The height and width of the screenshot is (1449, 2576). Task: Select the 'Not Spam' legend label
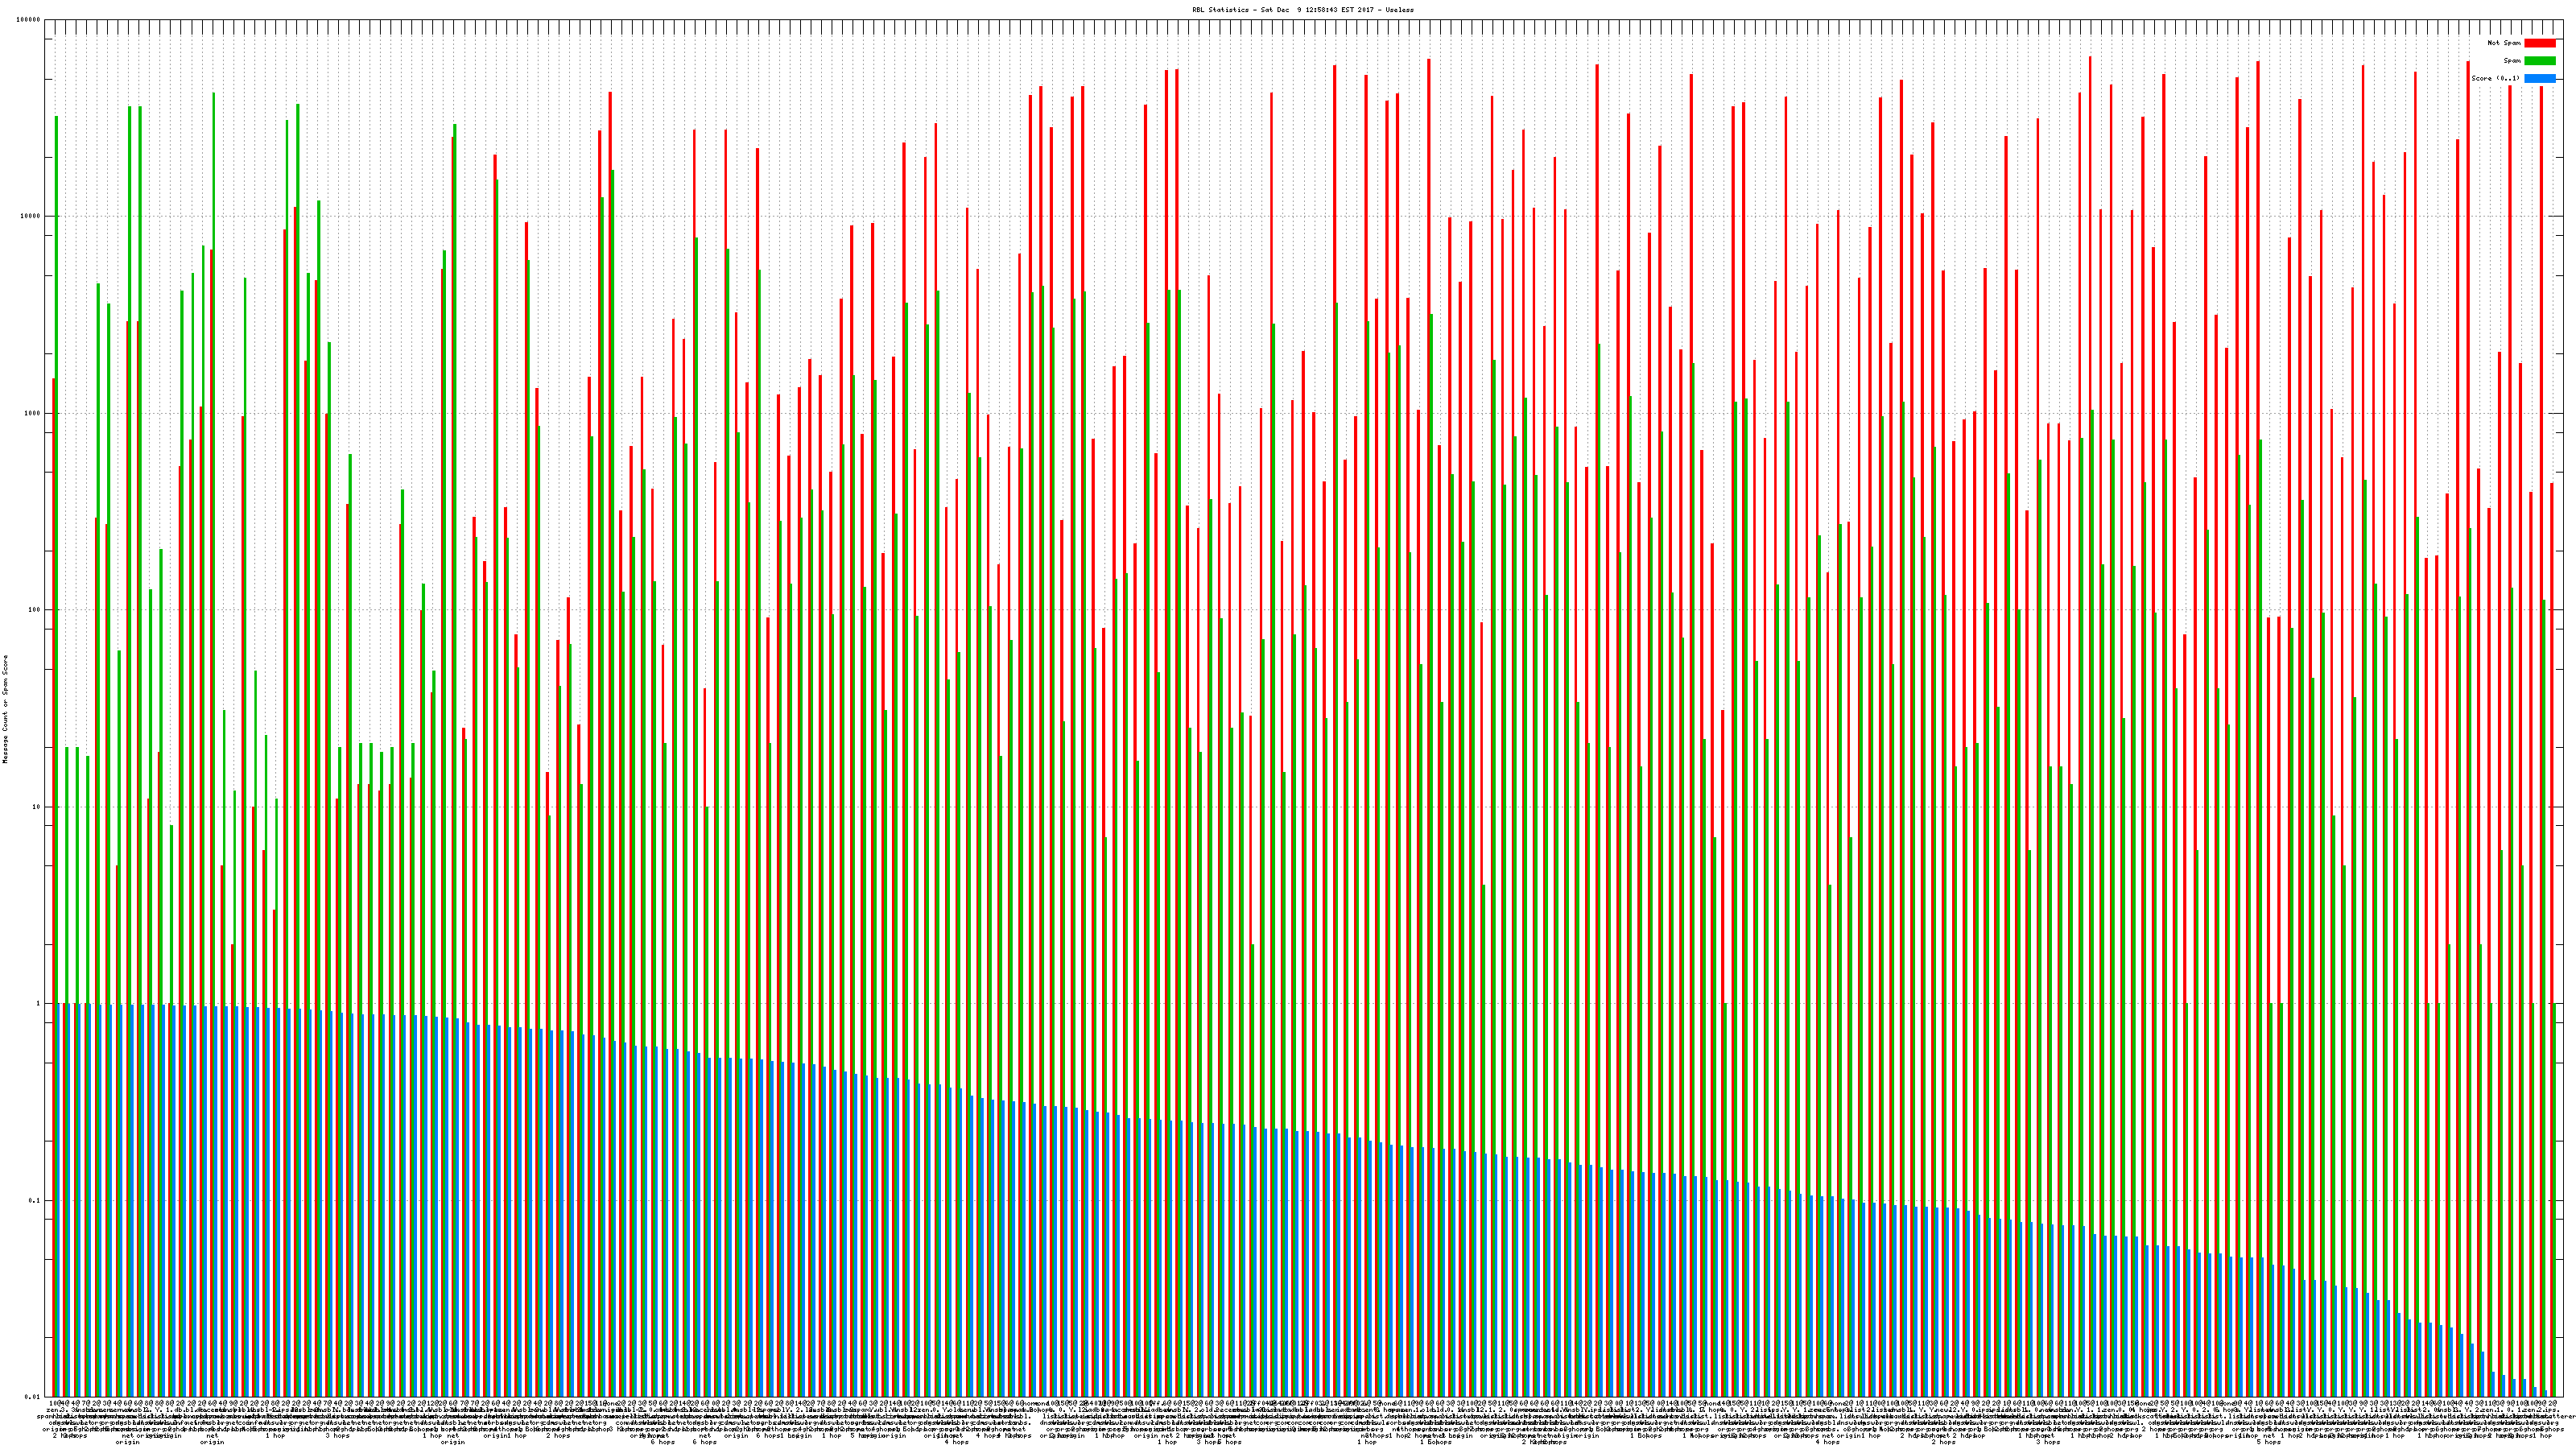[x=2504, y=43]
